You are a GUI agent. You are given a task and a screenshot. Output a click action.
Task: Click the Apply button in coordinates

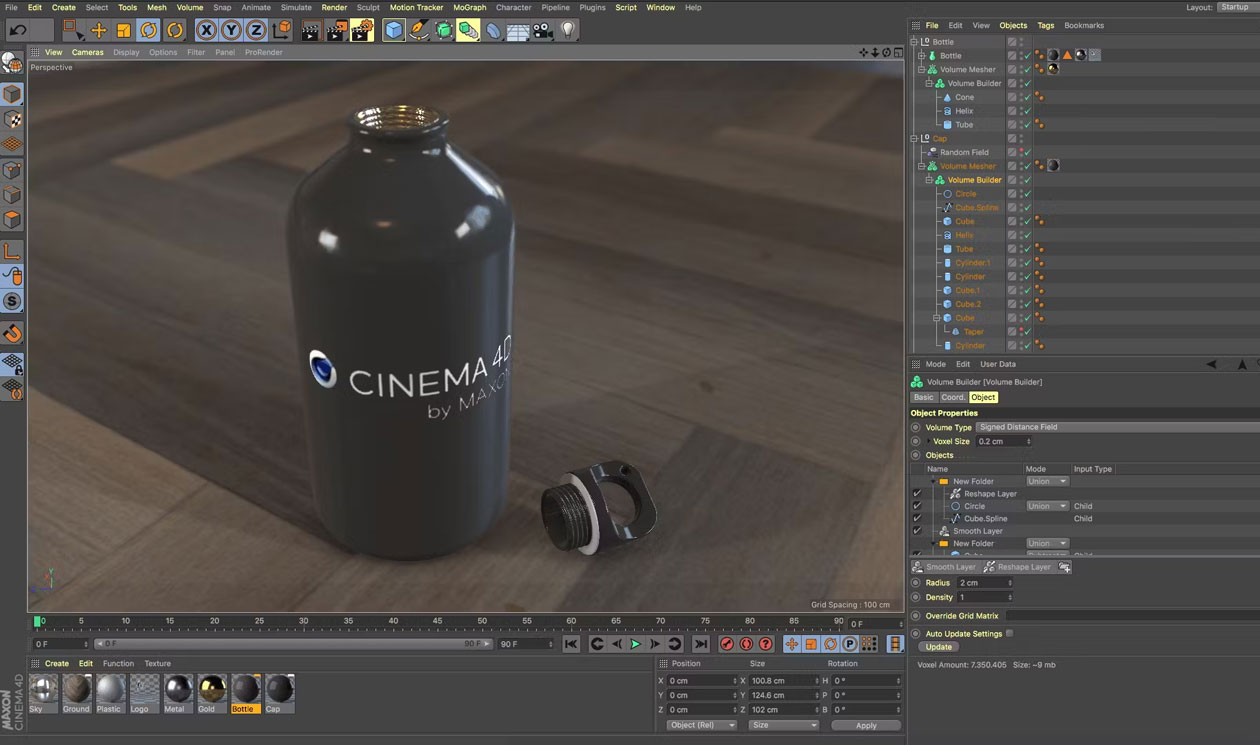point(866,725)
